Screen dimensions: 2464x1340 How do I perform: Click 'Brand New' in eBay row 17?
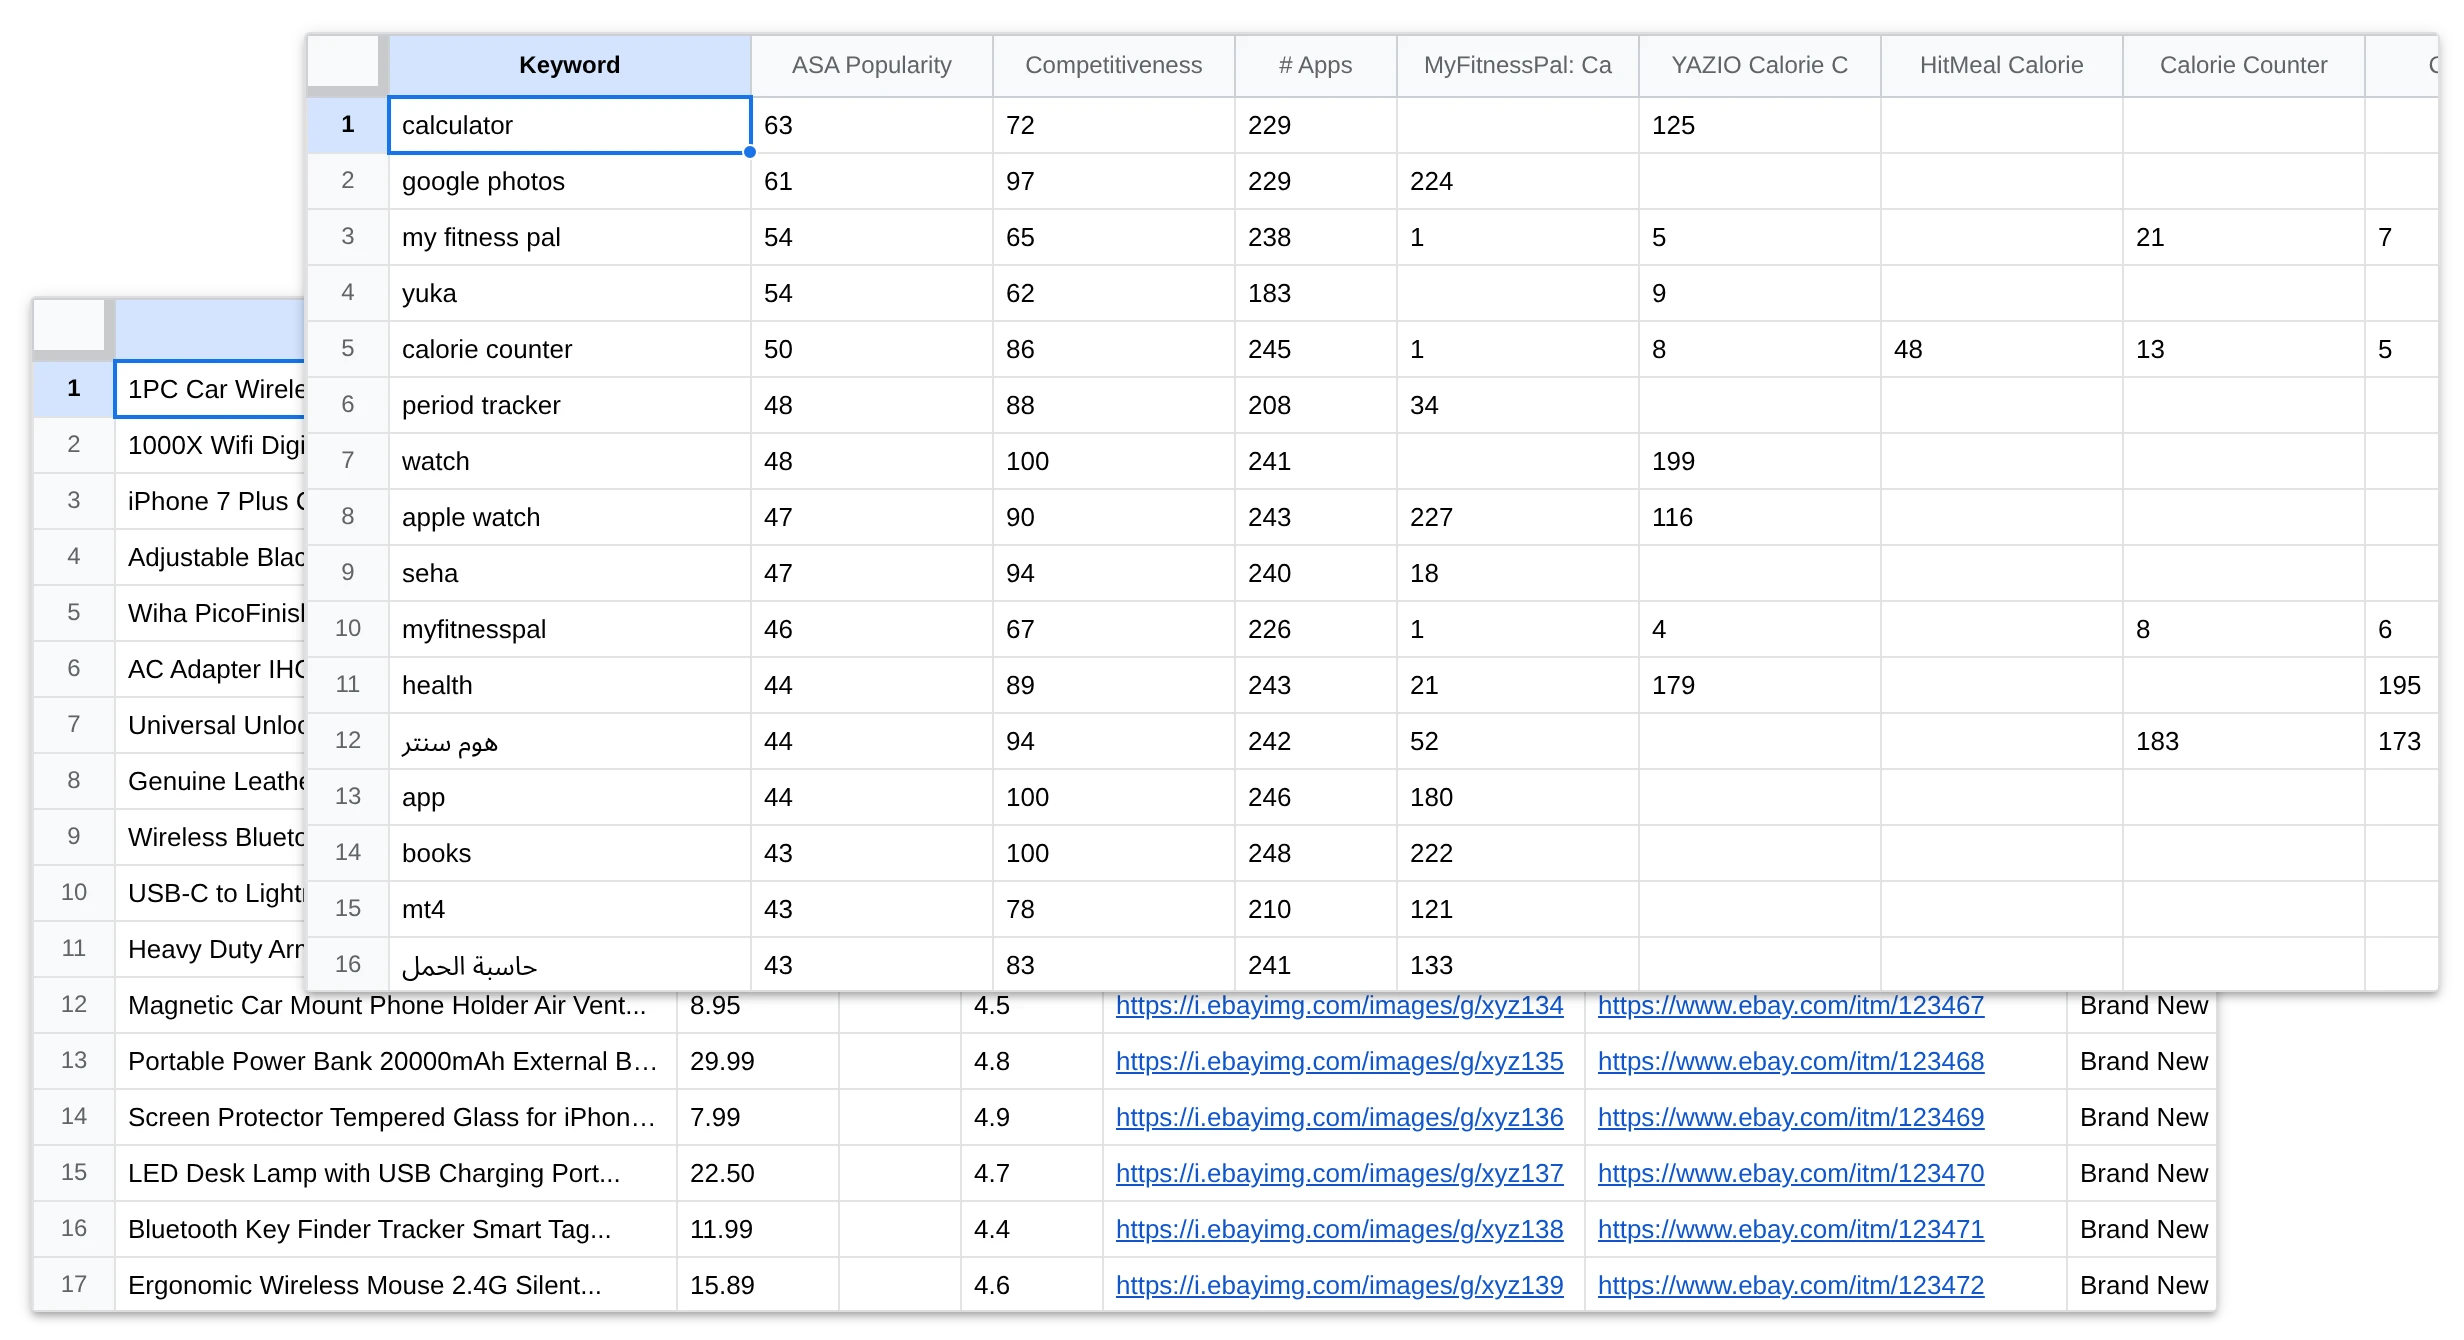(2142, 1285)
